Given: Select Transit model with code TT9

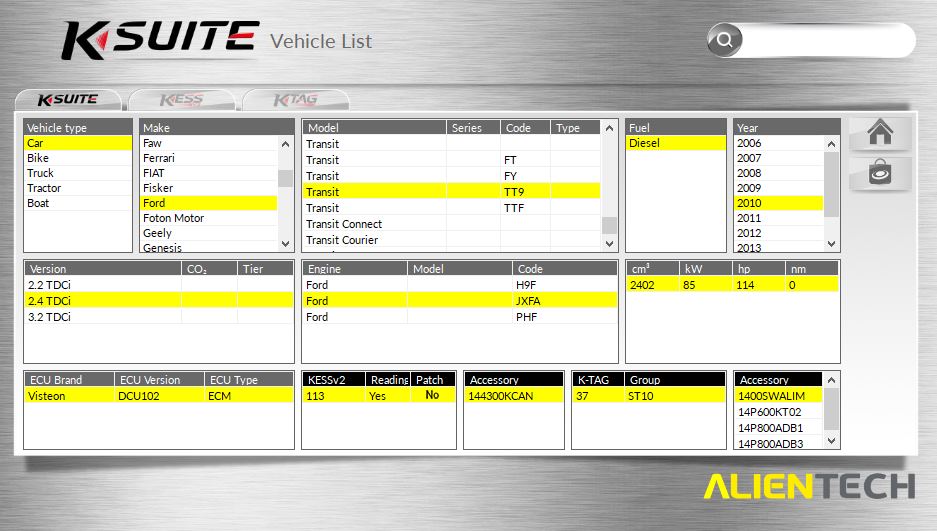Looking at the screenshot, I should pyautogui.click(x=451, y=191).
